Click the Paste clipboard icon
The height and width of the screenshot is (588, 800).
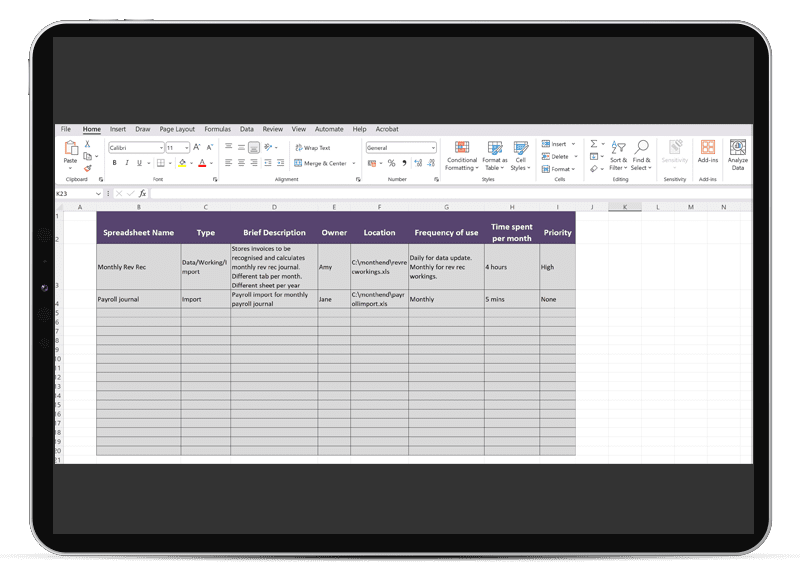70,148
